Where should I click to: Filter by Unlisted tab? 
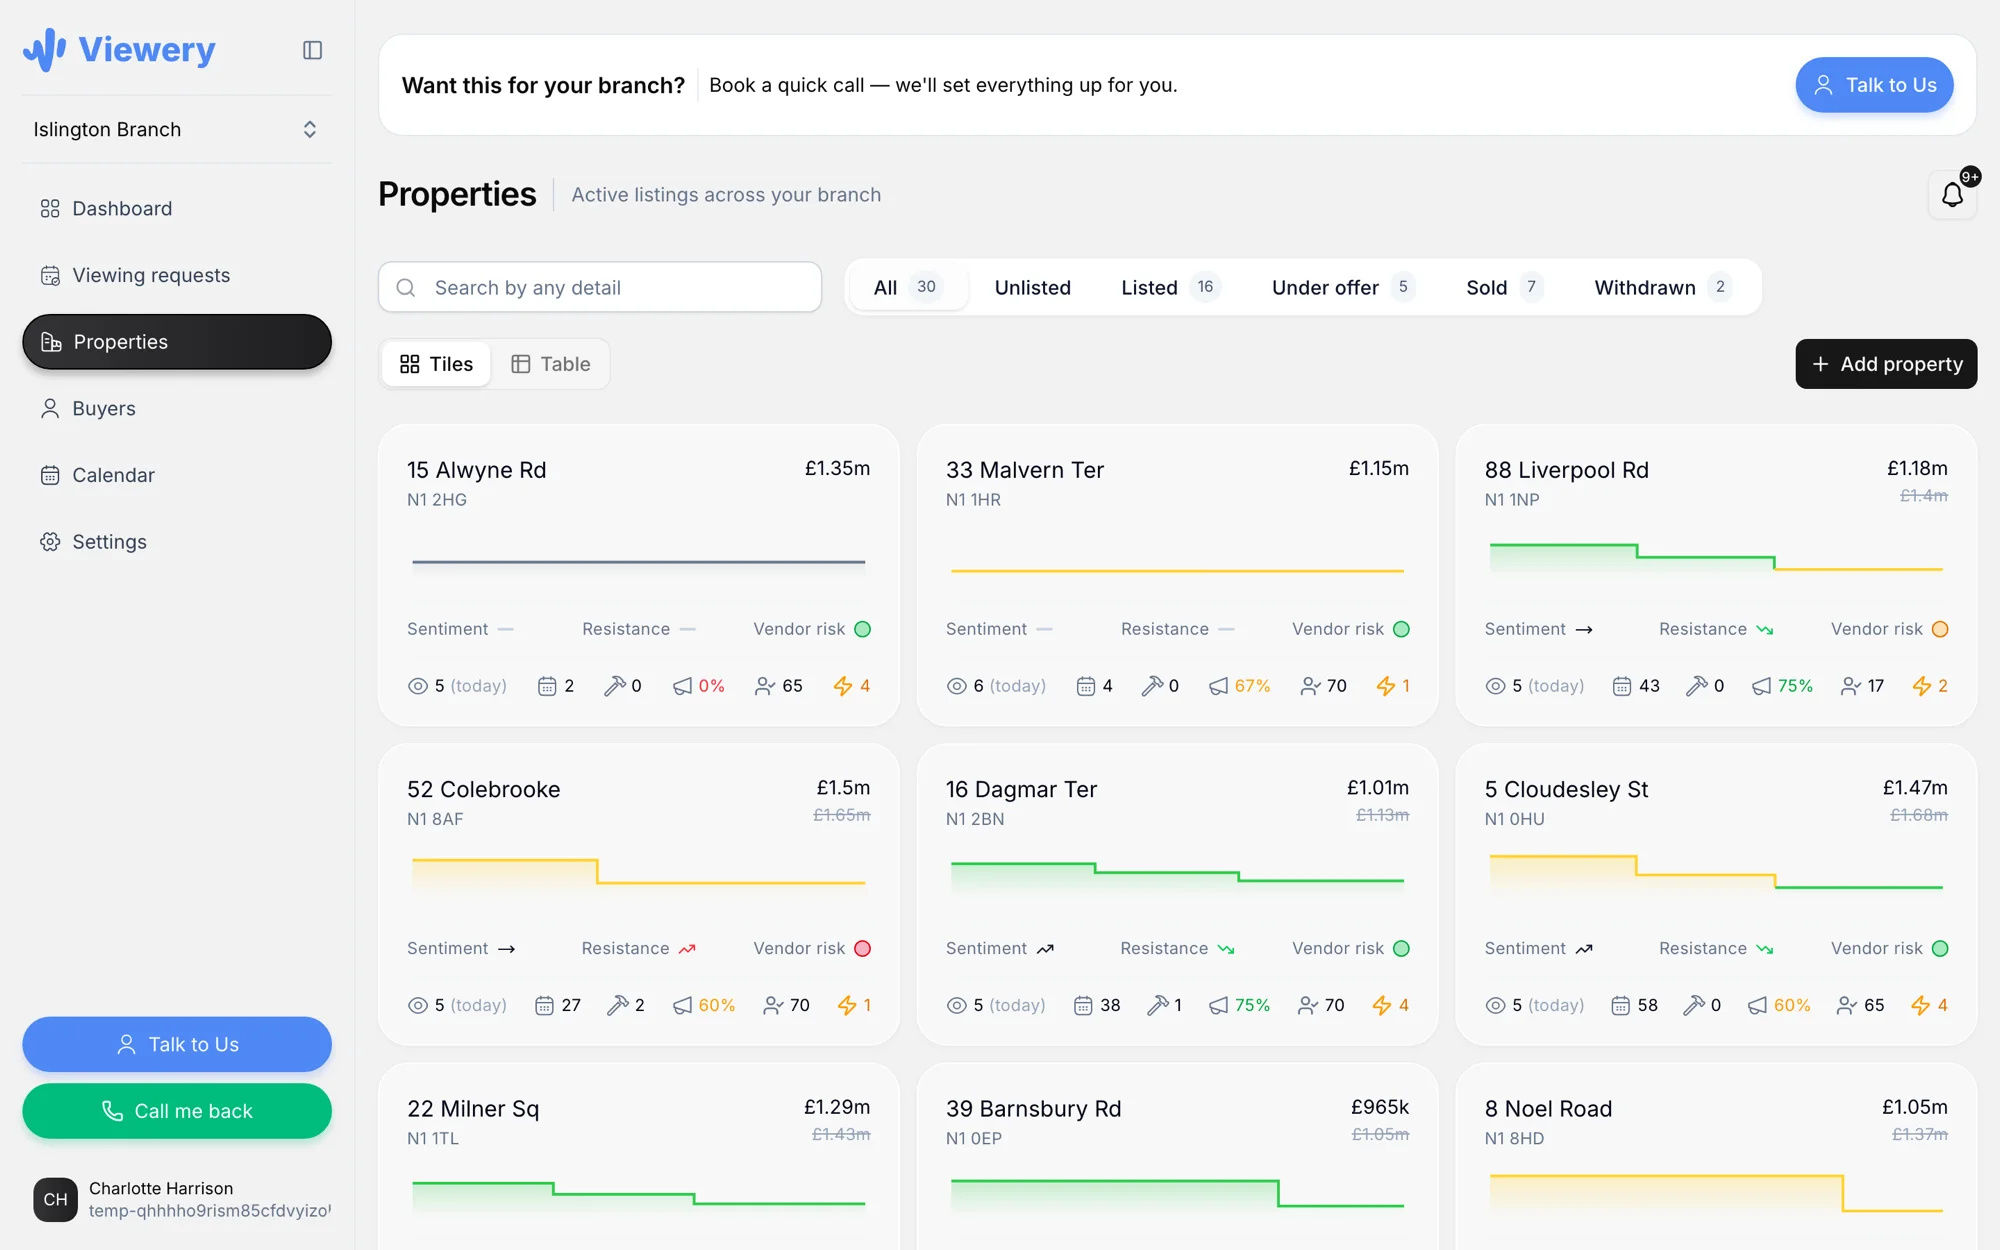(x=1032, y=288)
